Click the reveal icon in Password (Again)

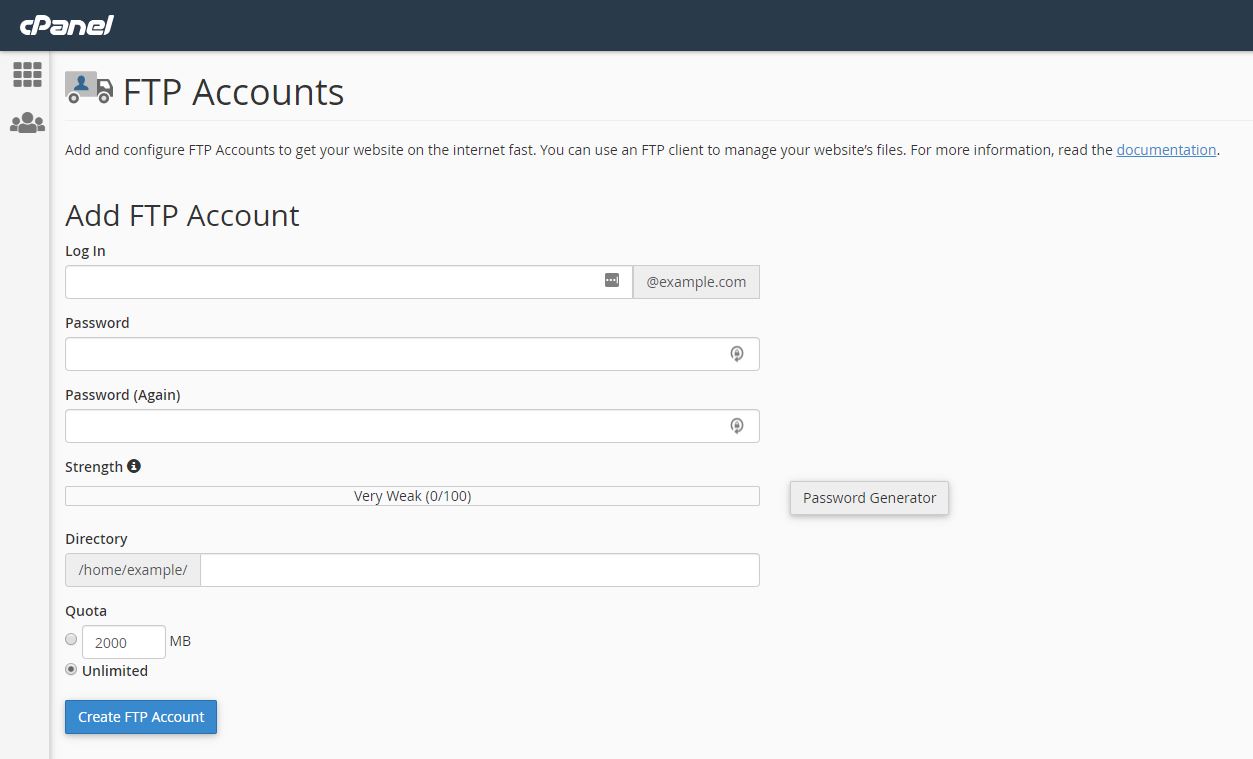tap(737, 425)
